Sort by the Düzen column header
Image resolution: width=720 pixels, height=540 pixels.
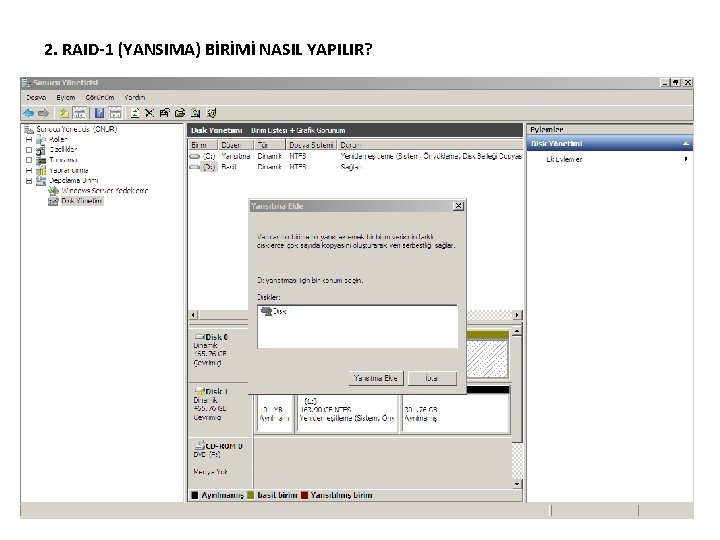click(236, 145)
